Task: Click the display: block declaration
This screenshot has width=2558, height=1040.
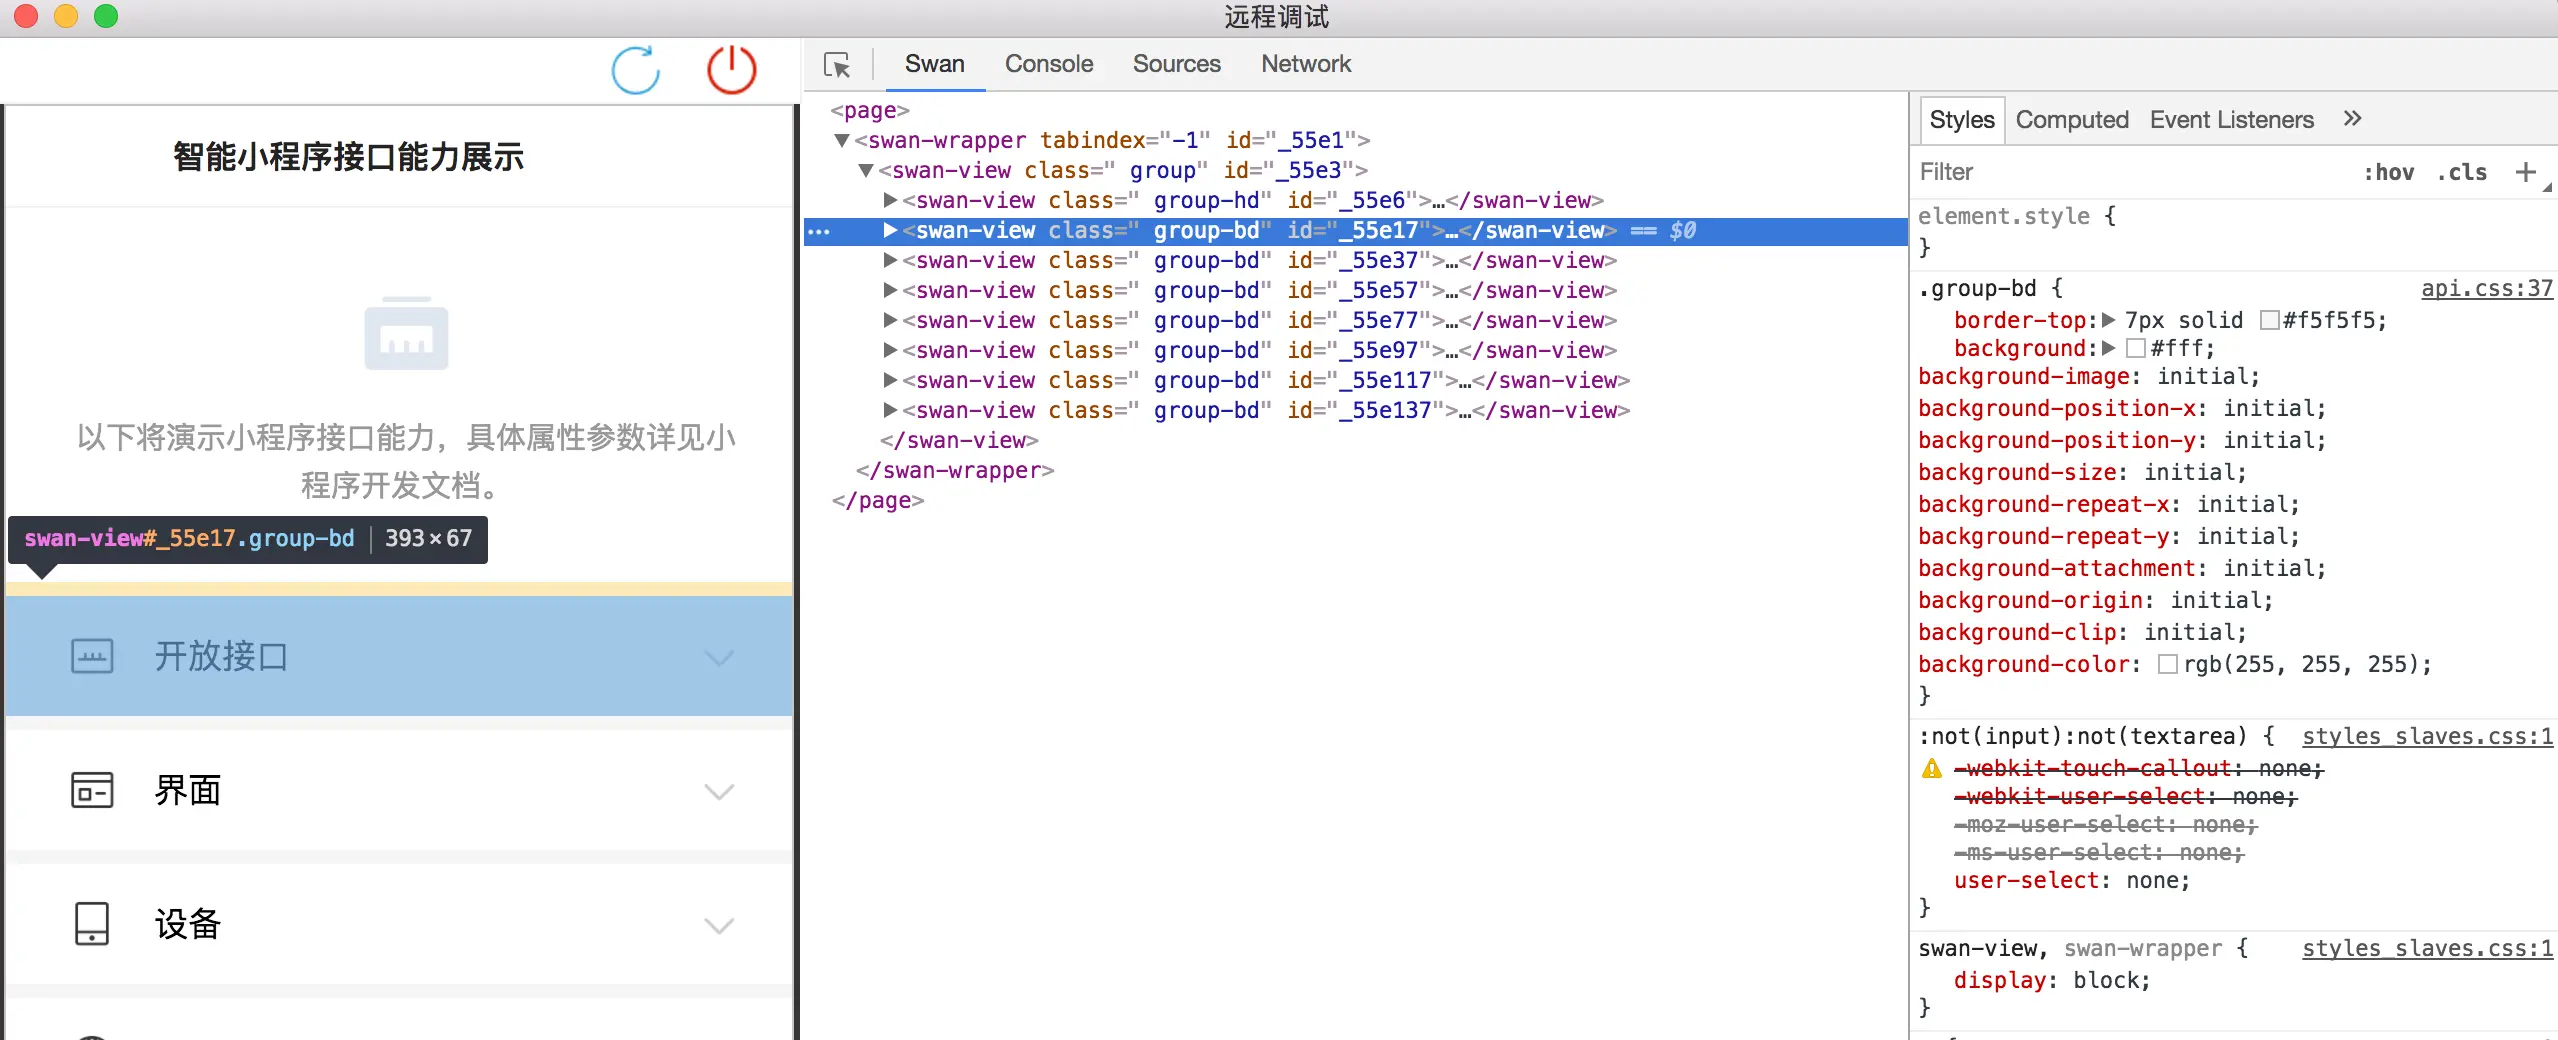Action: tap(2052, 980)
